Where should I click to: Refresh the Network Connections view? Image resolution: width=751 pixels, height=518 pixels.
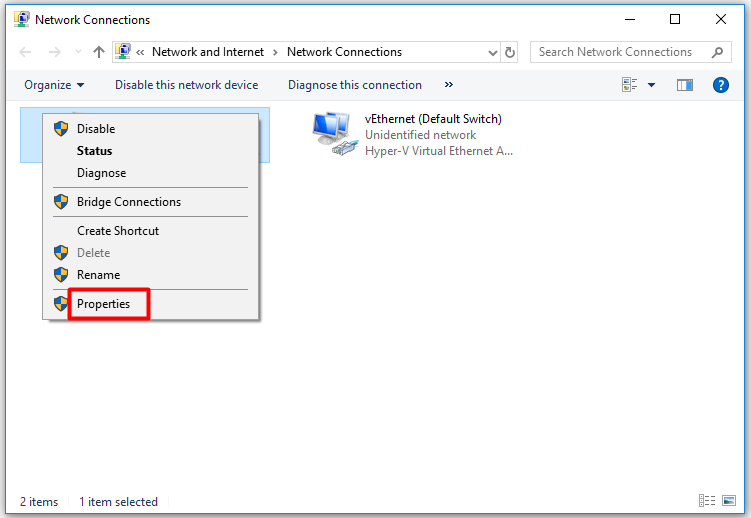tap(510, 52)
